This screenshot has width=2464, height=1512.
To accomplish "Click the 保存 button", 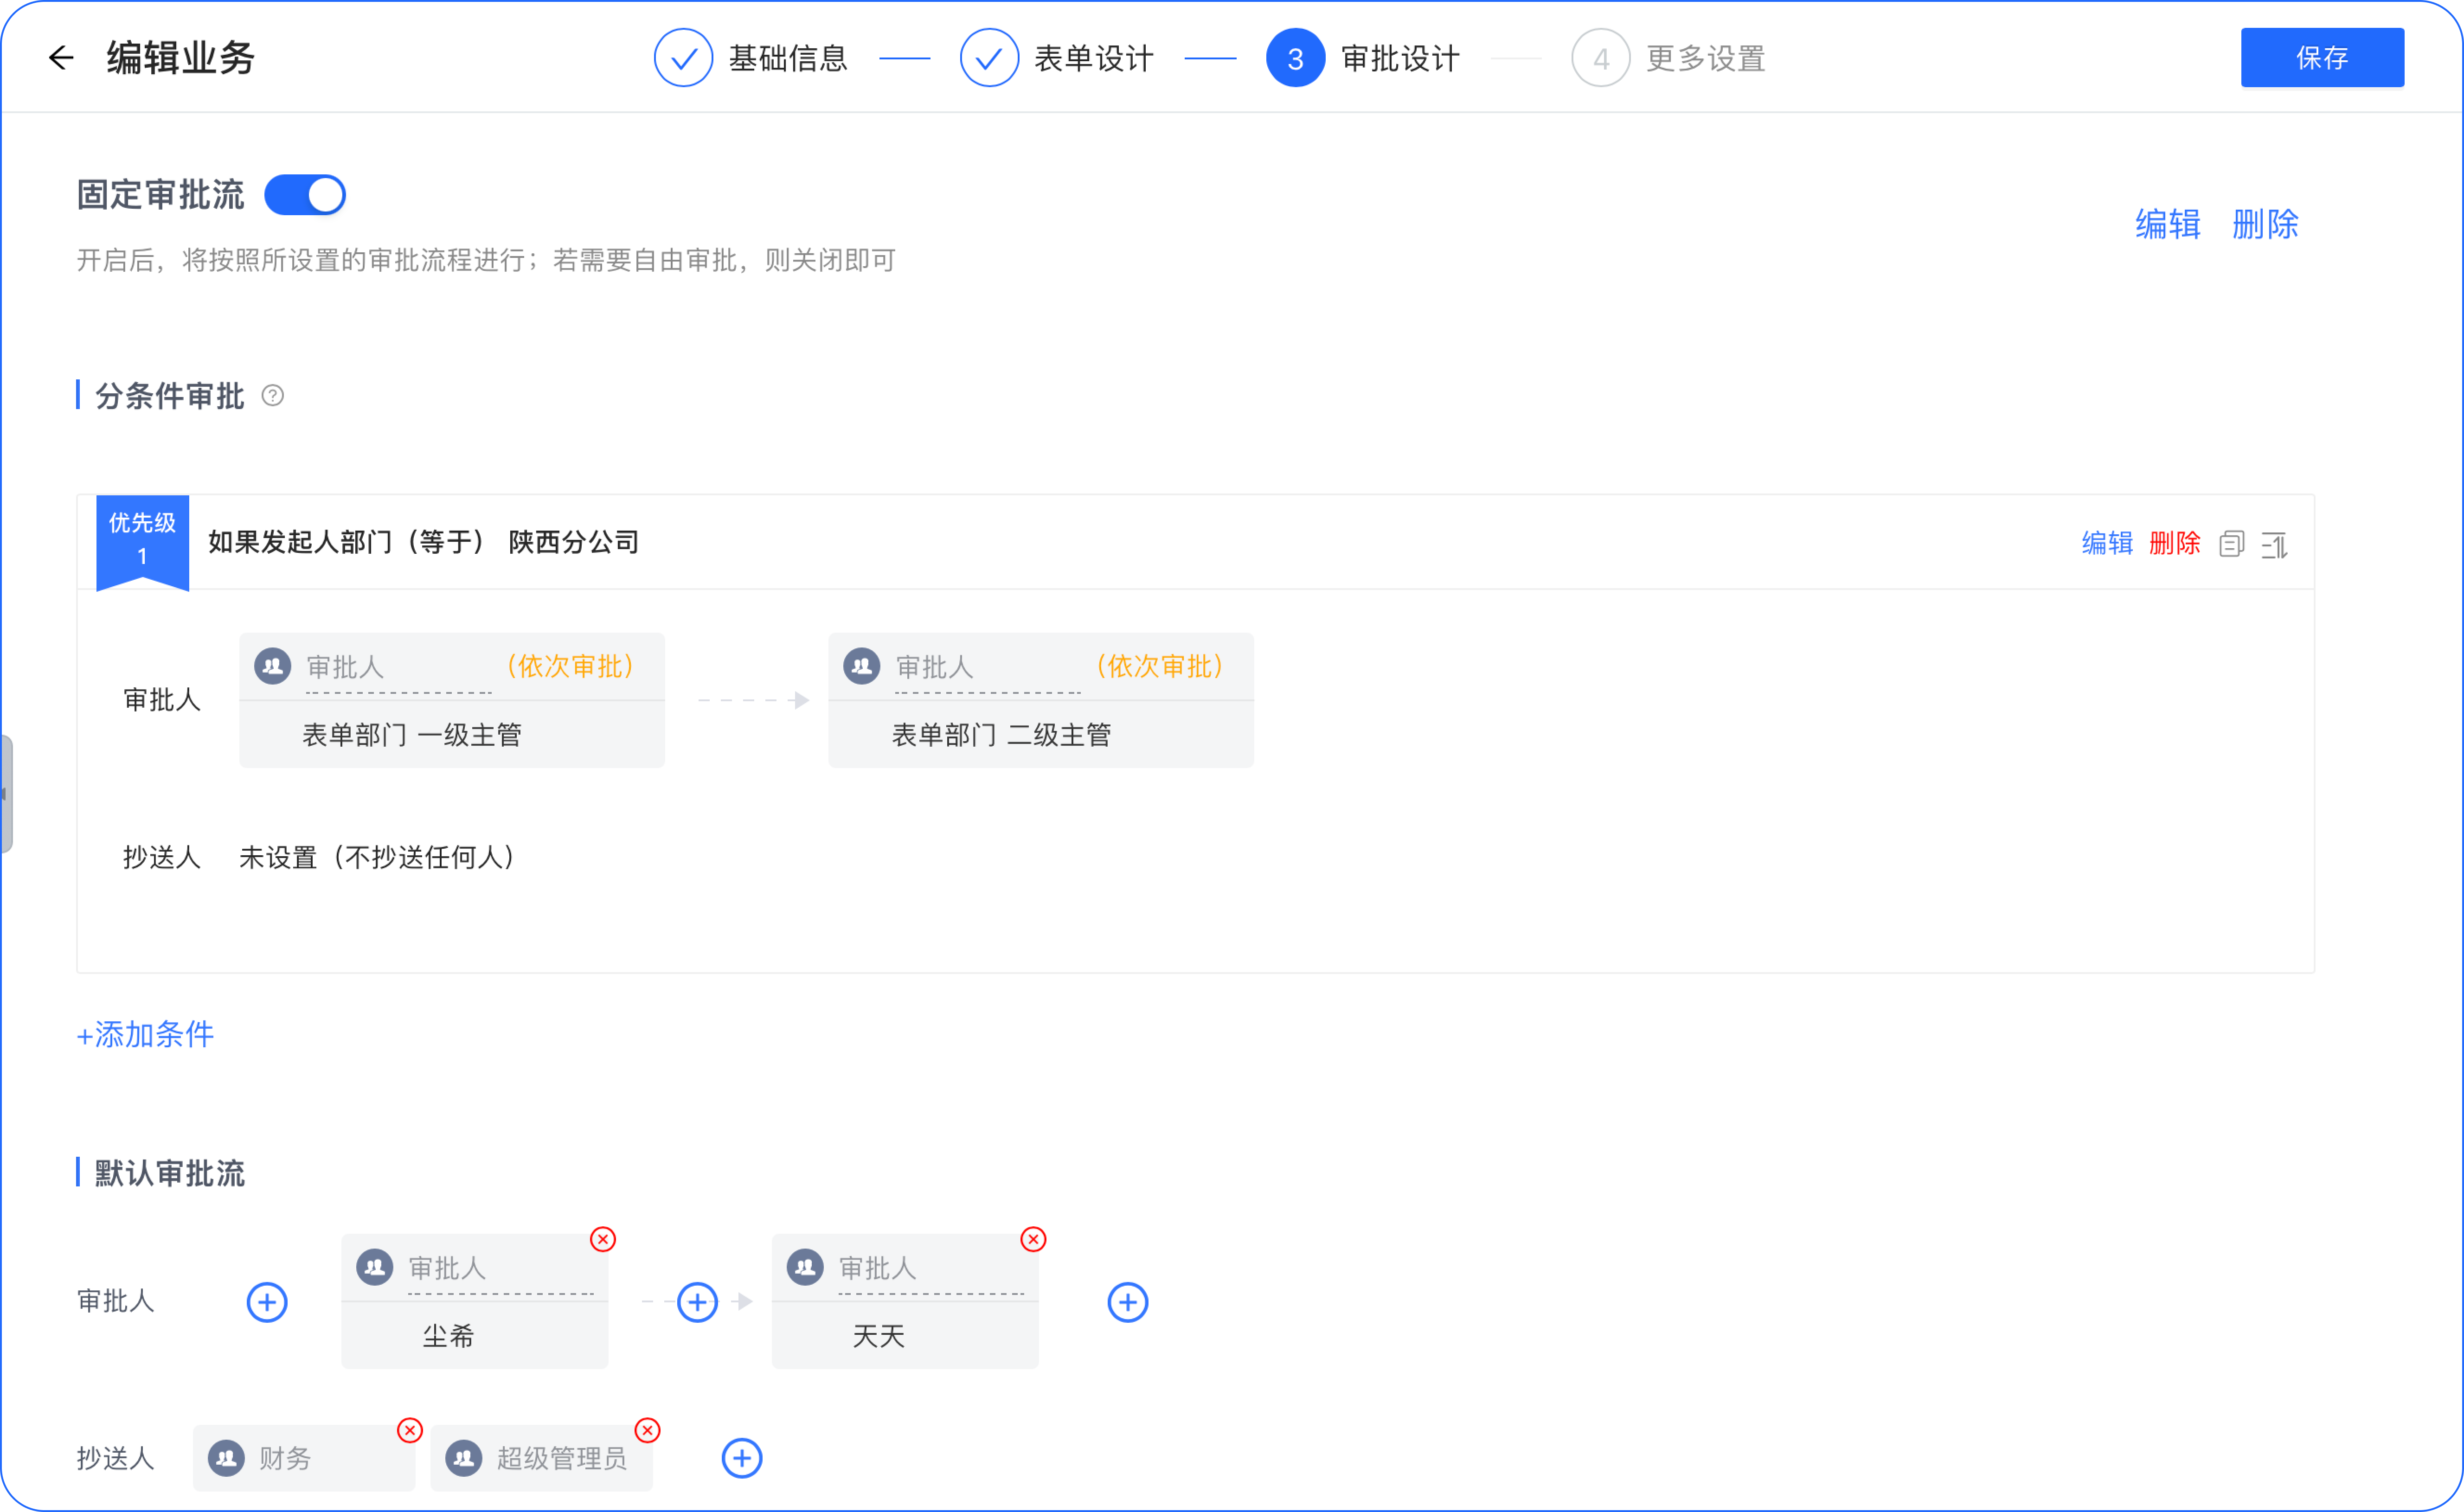I will click(x=2322, y=58).
